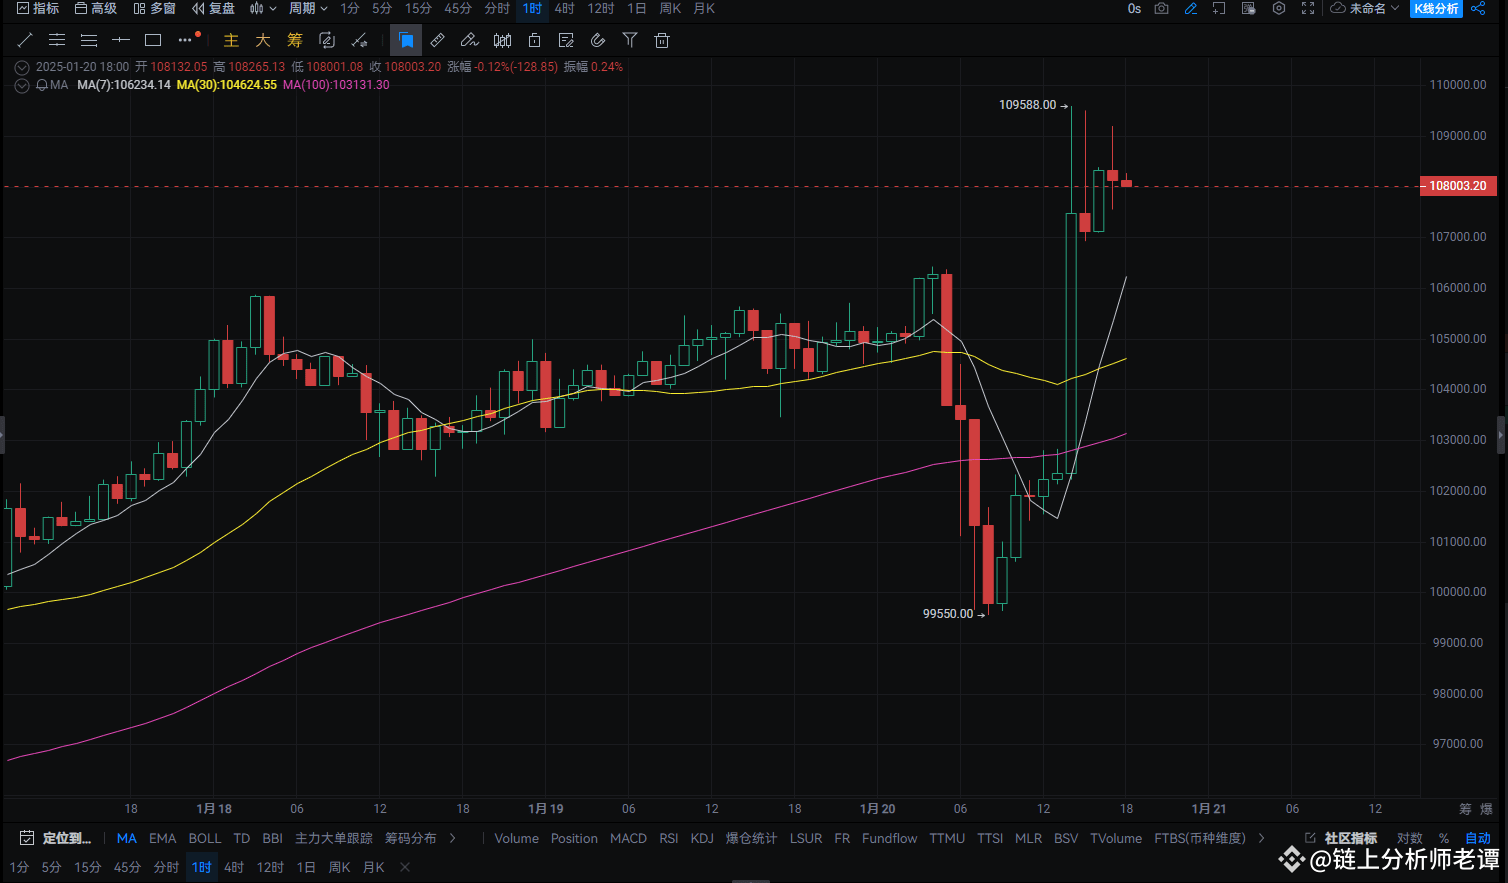
Task: Open the 未命名 layout dropdown
Action: click(x=1365, y=8)
